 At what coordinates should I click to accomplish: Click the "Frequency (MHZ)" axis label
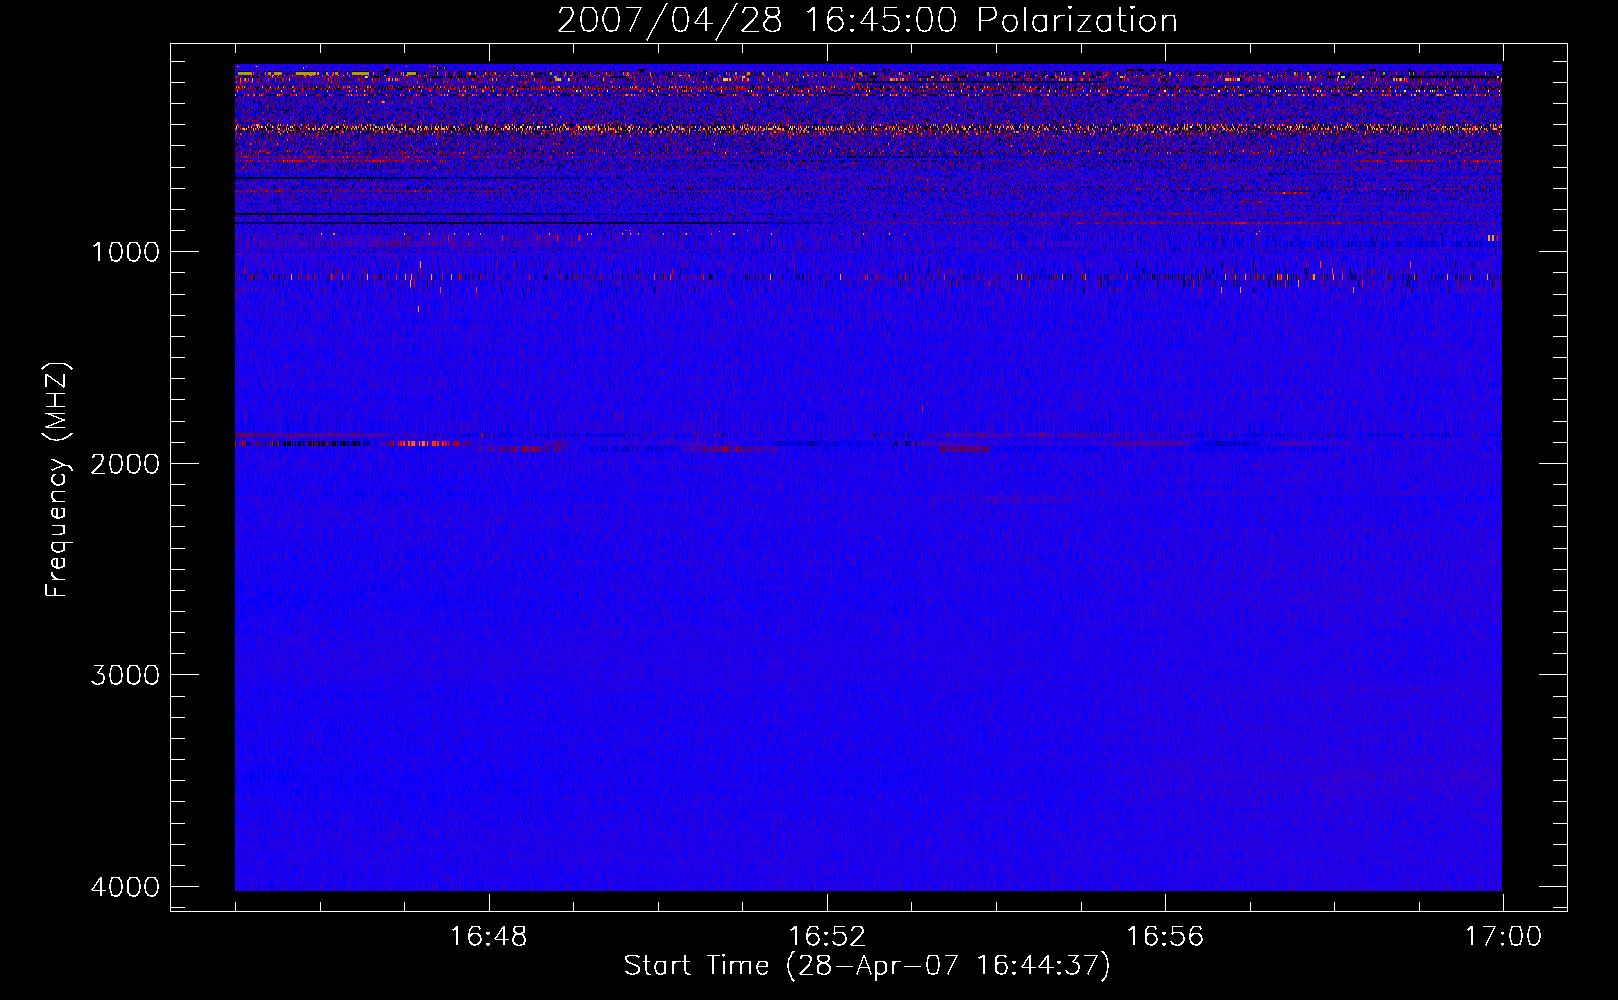click(57, 480)
